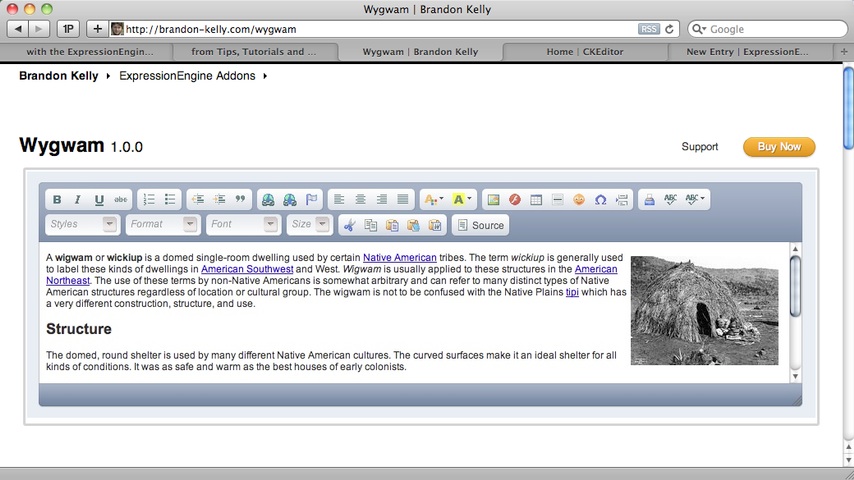Open the Styles dropdown
The image size is (854, 480).
82,225
